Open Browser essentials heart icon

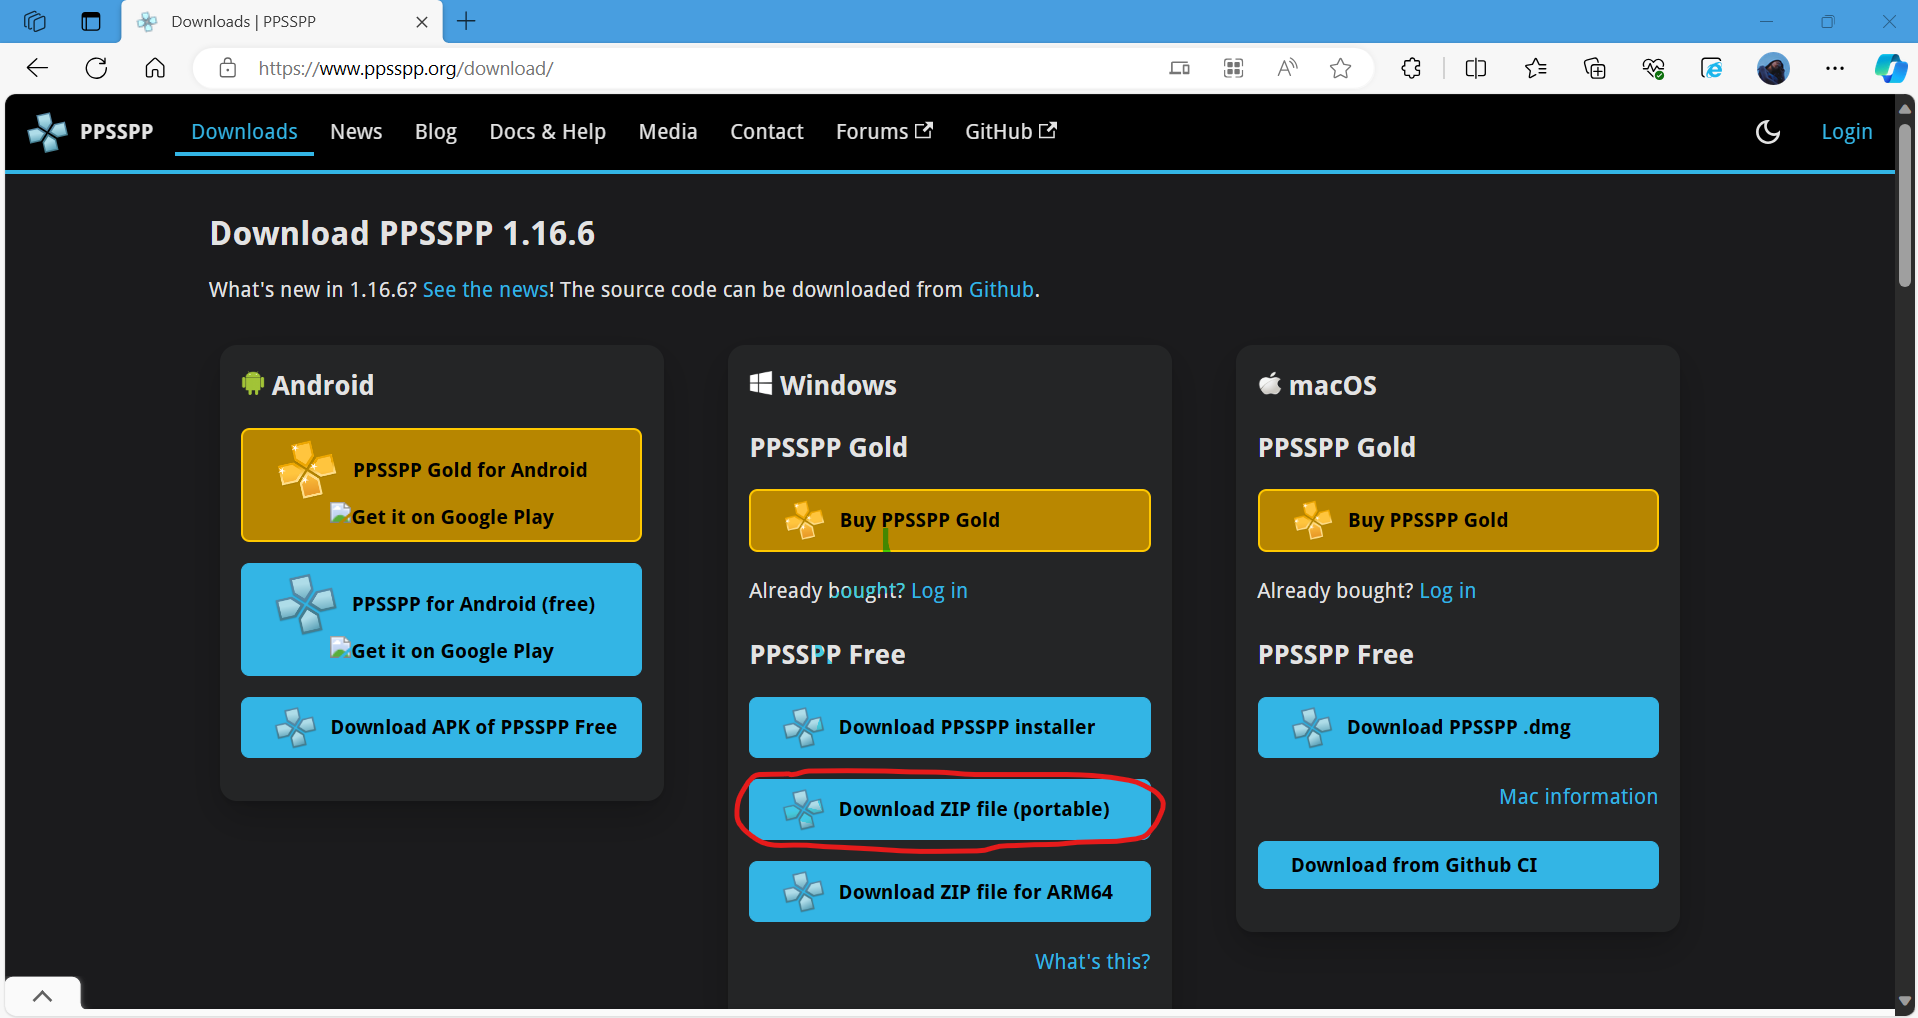tap(1653, 68)
